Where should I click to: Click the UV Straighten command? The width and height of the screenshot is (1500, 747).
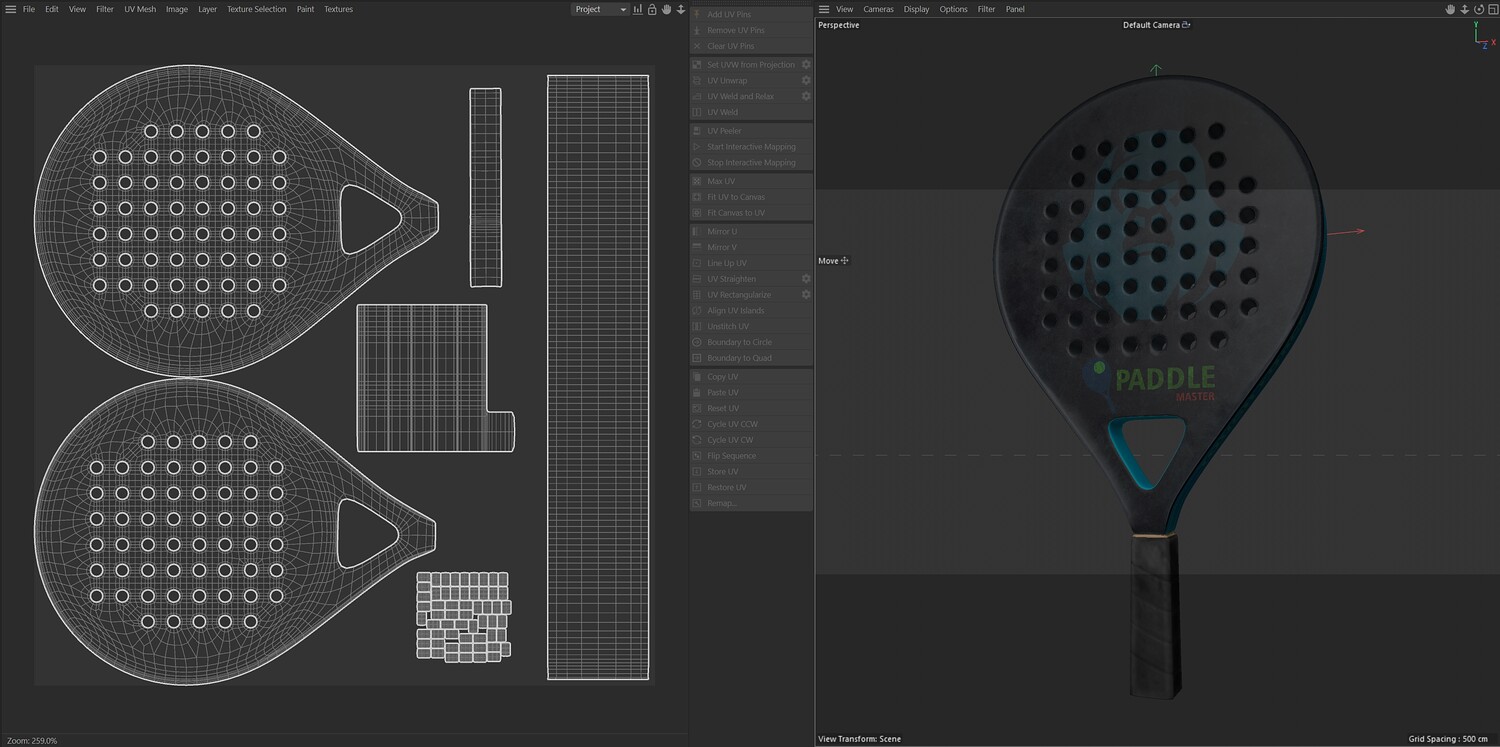pyautogui.click(x=744, y=279)
